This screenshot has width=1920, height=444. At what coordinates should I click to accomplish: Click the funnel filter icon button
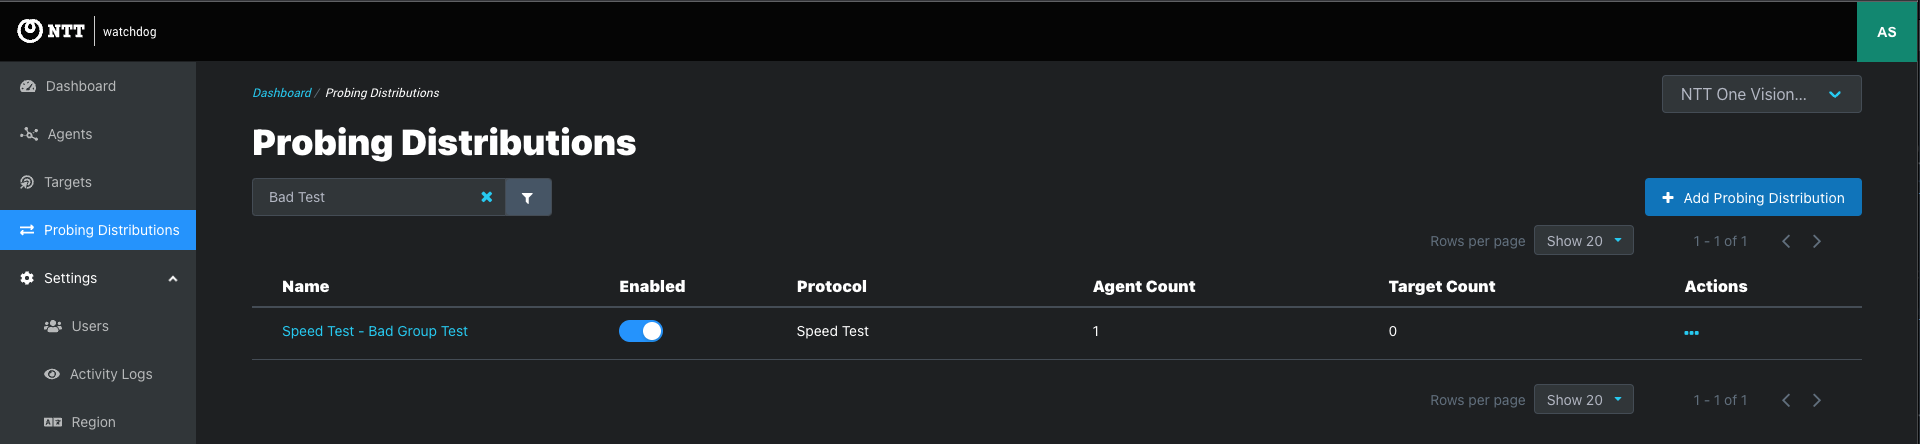528,197
